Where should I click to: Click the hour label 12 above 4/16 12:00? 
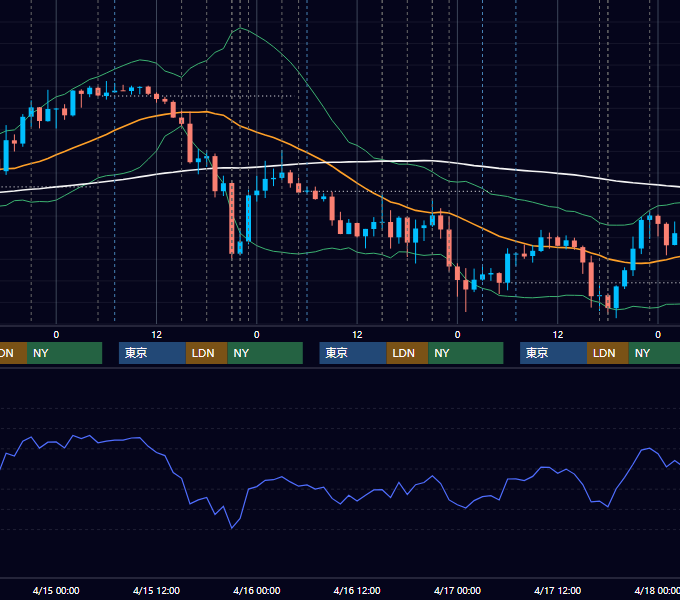pos(357,335)
